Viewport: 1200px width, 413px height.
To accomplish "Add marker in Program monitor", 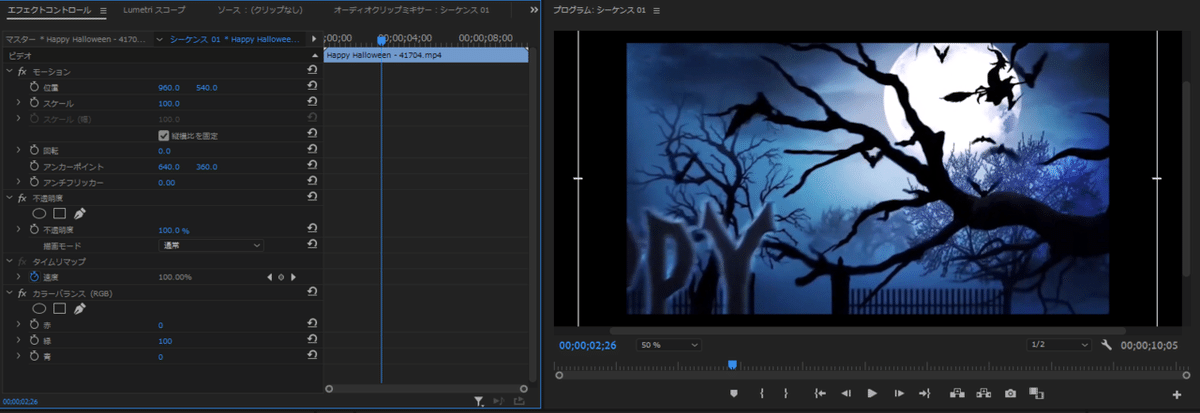I will click(733, 394).
